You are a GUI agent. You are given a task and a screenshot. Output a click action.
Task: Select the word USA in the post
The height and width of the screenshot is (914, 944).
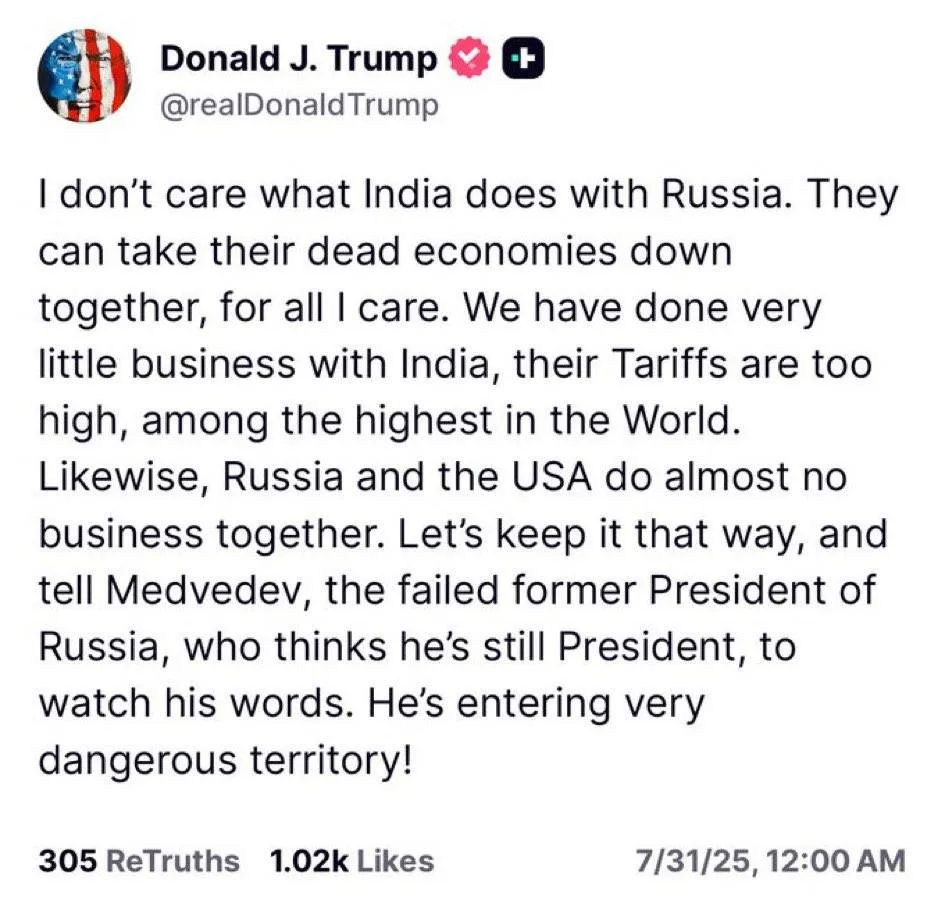pos(551,476)
